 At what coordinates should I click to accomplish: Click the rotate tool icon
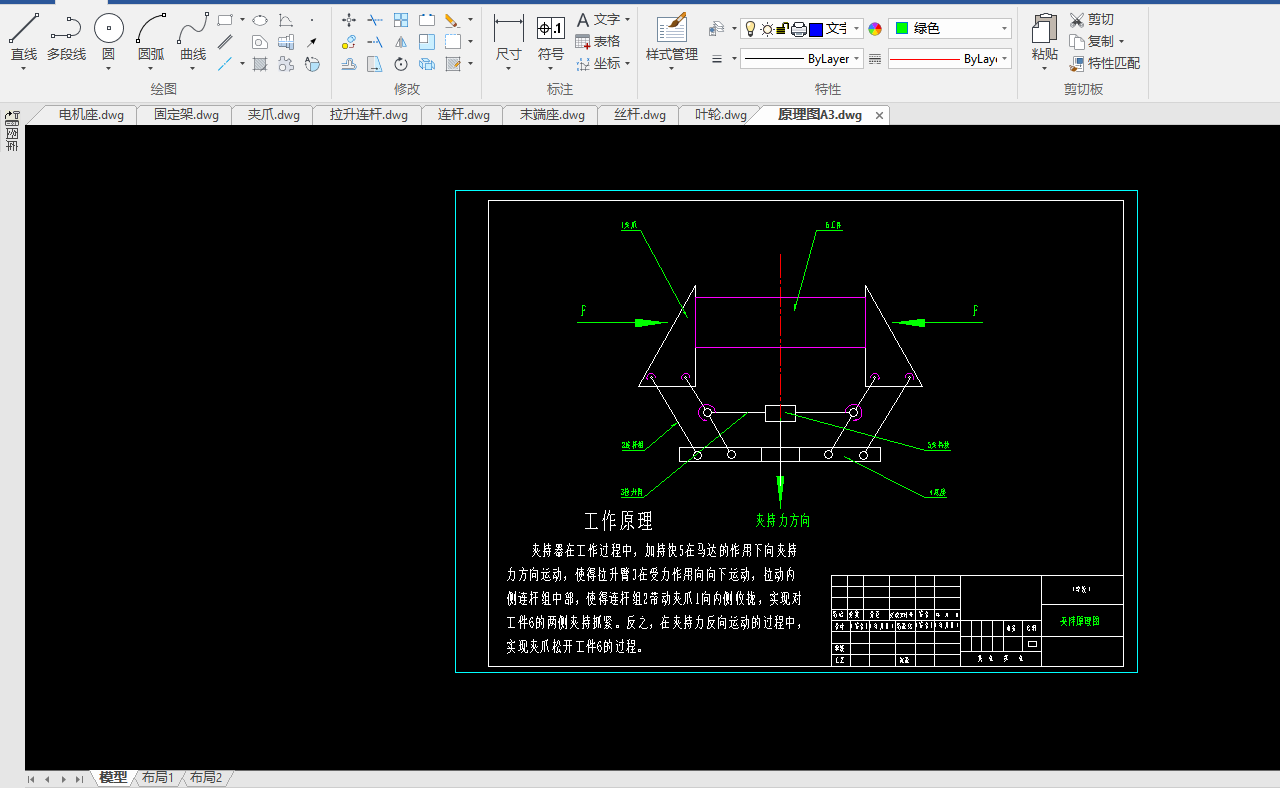click(x=401, y=64)
